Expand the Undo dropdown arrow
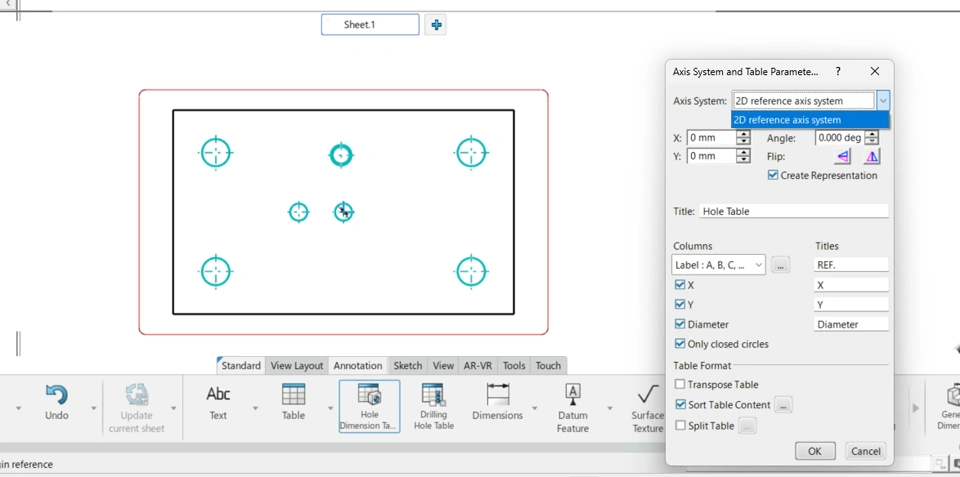The height and width of the screenshot is (477, 960). click(x=93, y=408)
